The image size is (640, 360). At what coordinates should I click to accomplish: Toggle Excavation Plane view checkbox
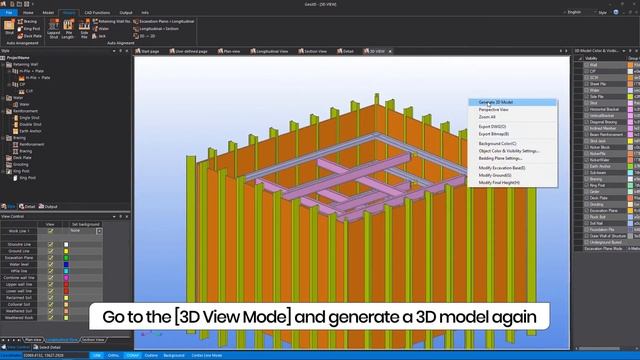tap(51, 258)
